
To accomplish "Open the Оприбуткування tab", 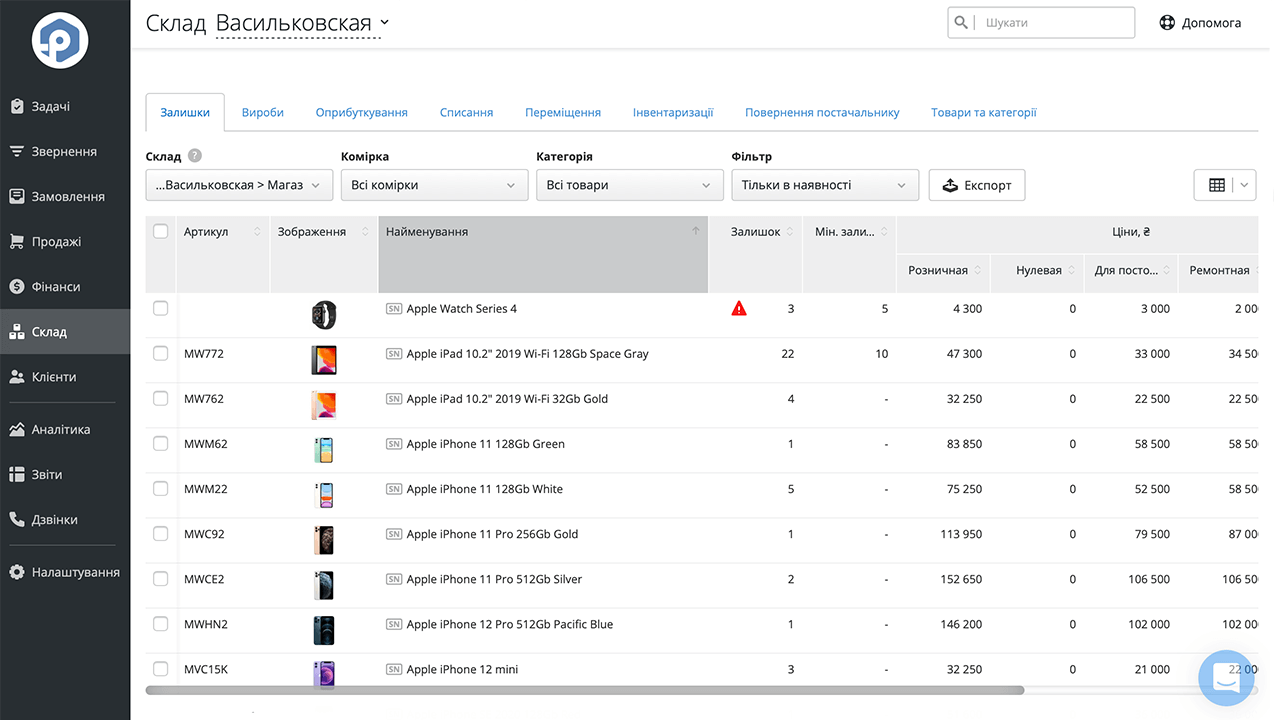I will pos(362,112).
